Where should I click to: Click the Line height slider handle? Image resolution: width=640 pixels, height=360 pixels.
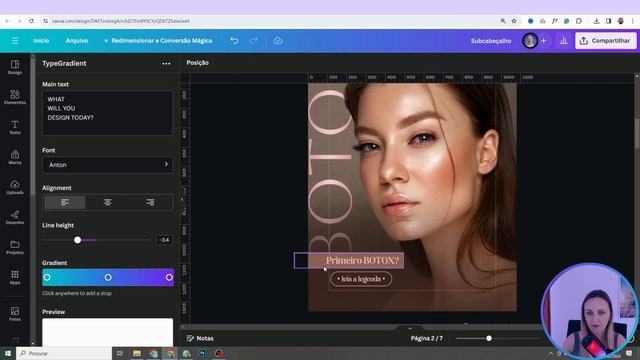click(78, 240)
